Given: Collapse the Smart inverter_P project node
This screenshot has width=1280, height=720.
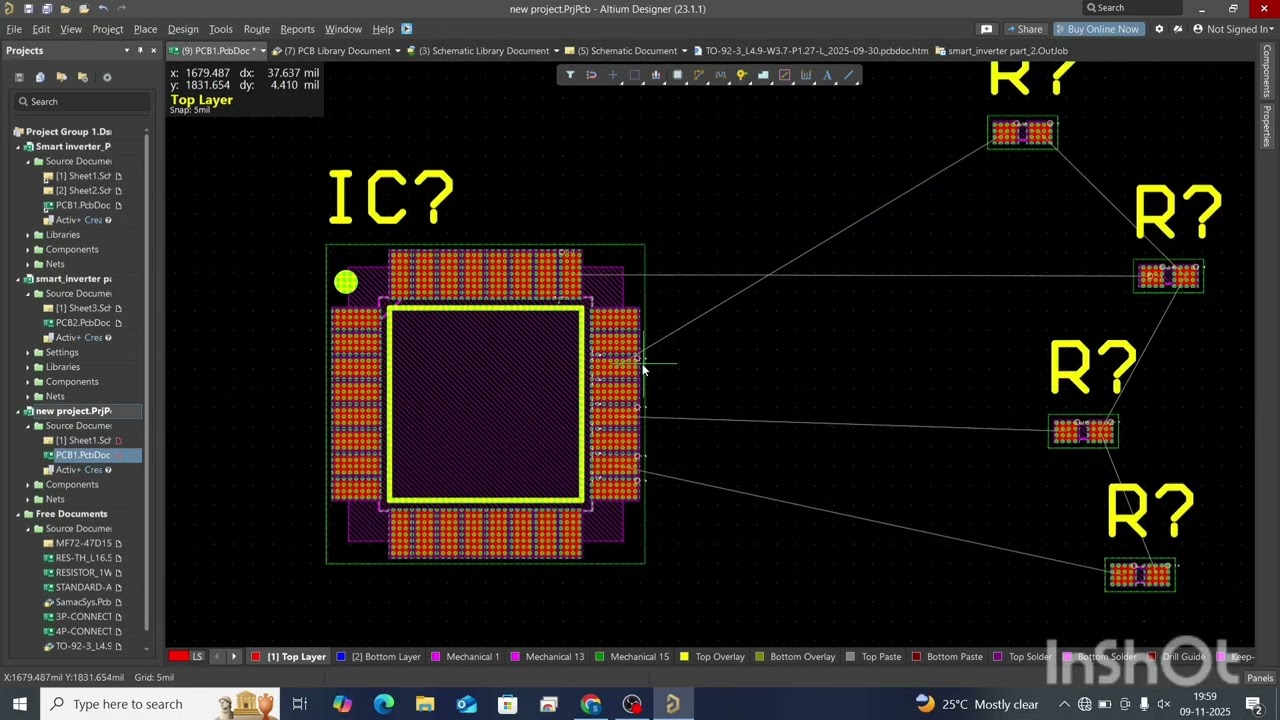Looking at the screenshot, I should [18, 146].
